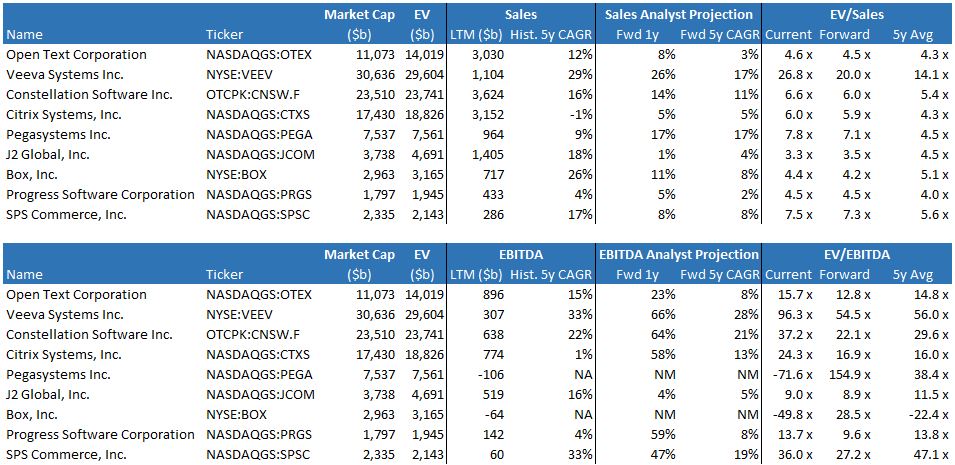Image resolution: width=955 pixels, height=465 pixels.
Task: Click Constellation Software Inc. name in Sales table
Action: tap(90, 95)
